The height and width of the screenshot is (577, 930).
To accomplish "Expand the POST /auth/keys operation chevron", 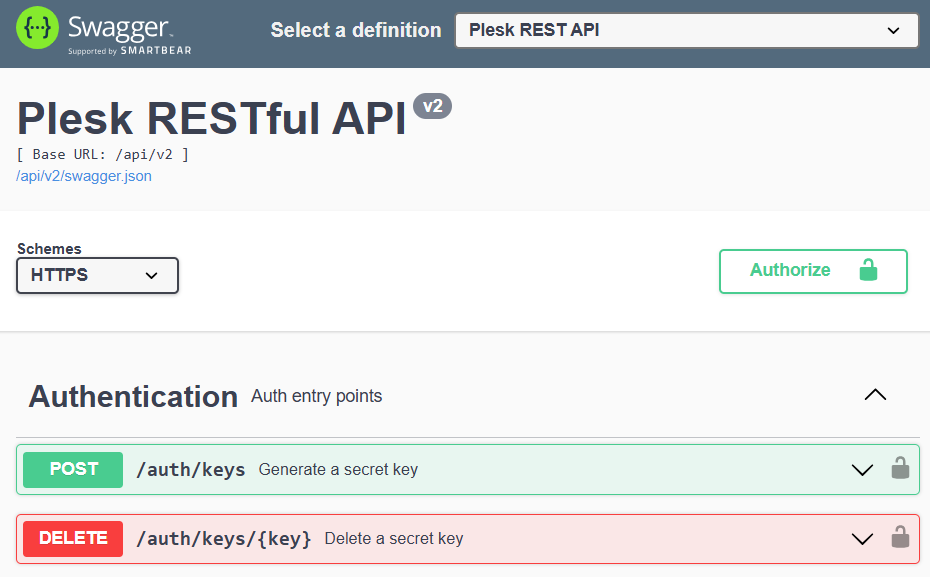I will click(x=862, y=470).
